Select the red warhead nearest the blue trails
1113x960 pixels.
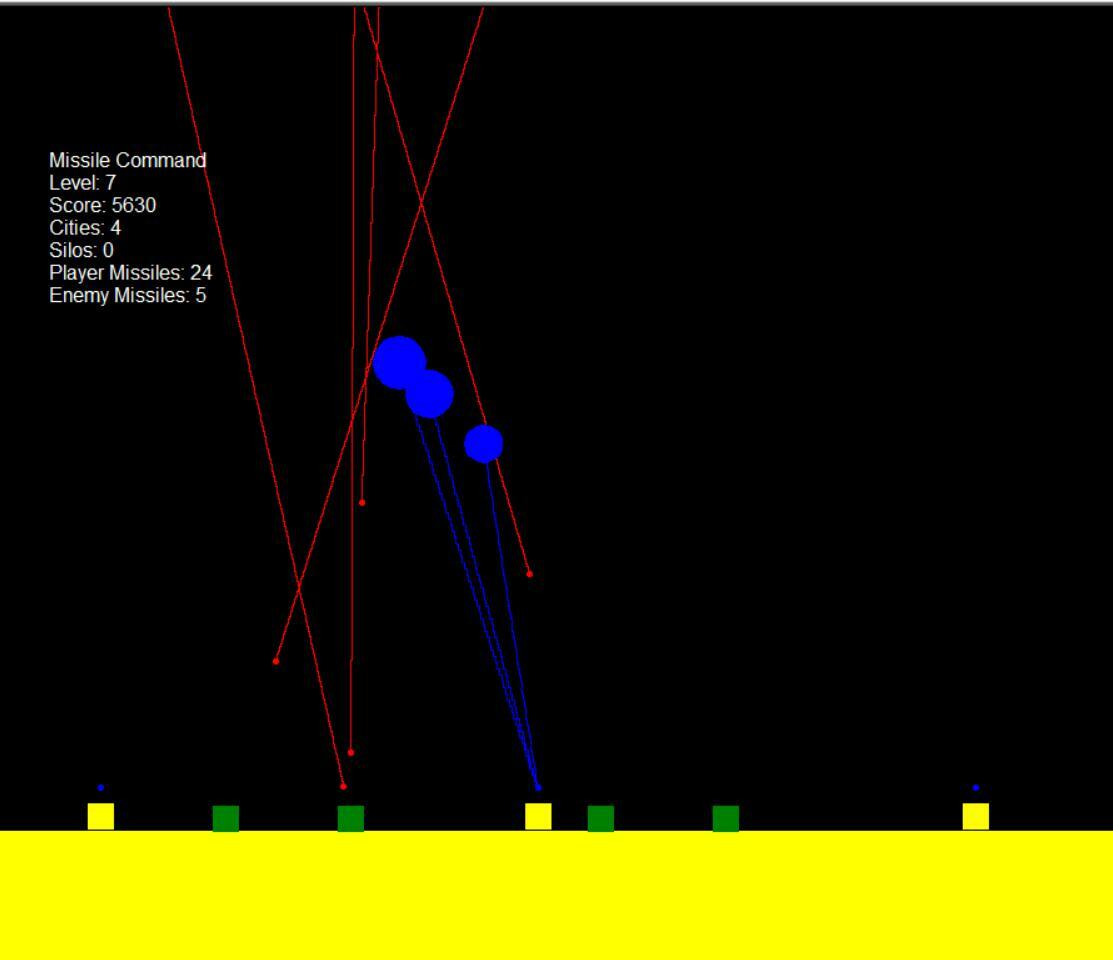[x=529, y=573]
